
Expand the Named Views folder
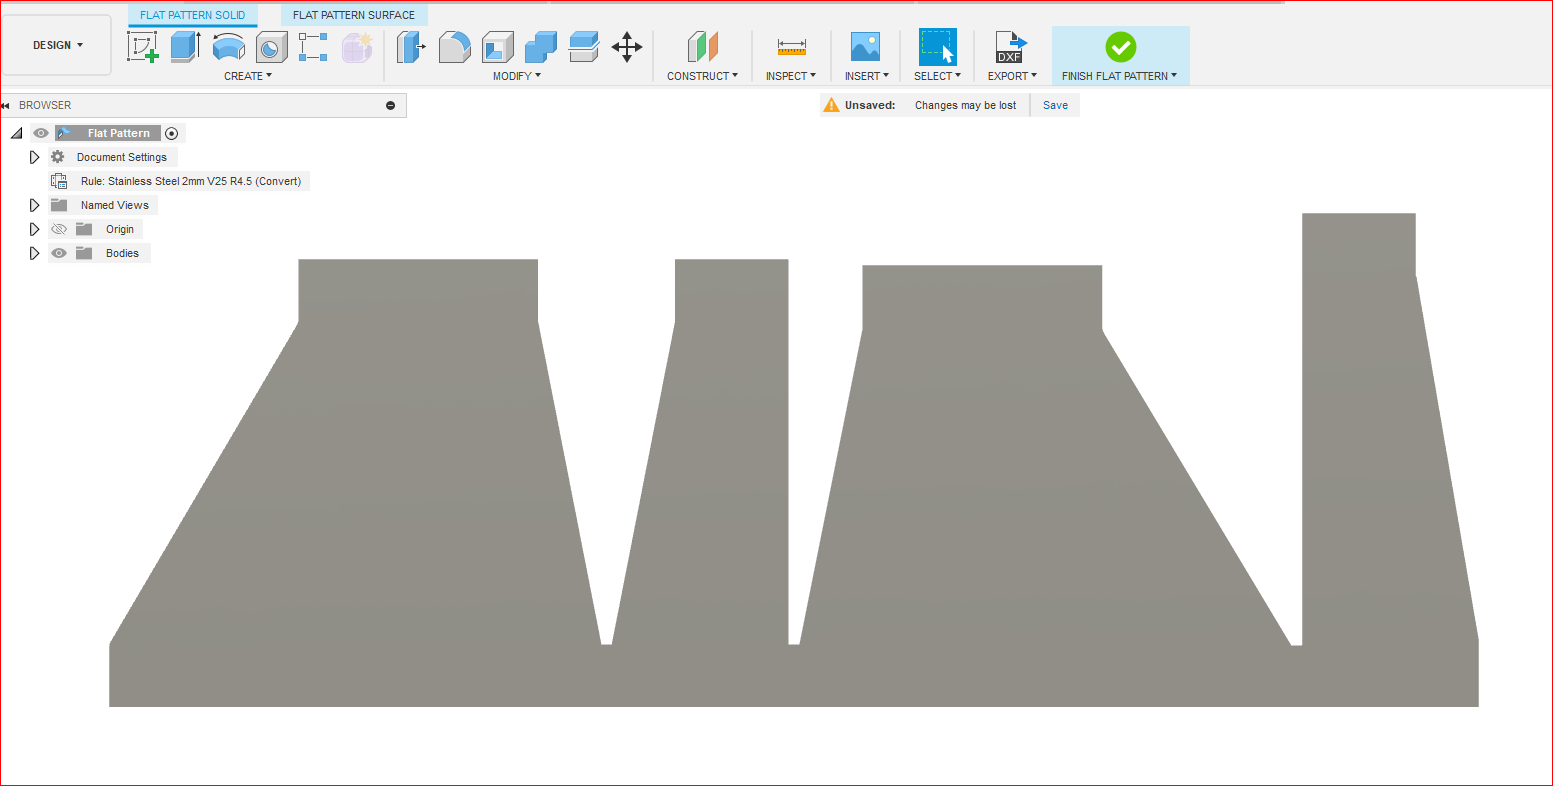click(34, 204)
